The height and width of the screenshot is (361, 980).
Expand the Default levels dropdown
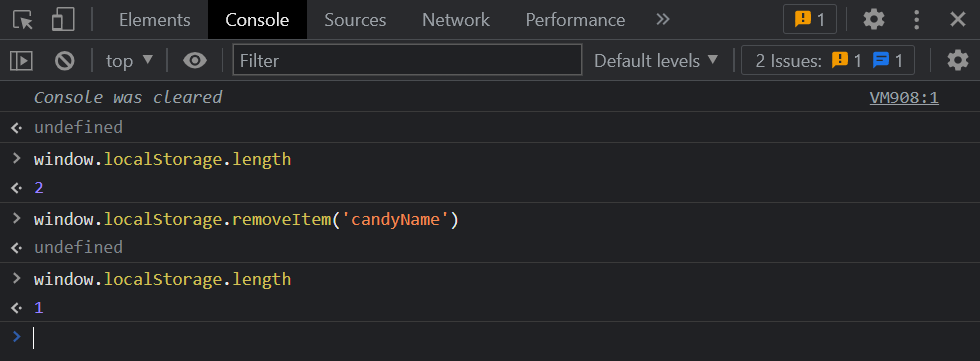pyautogui.click(x=656, y=61)
